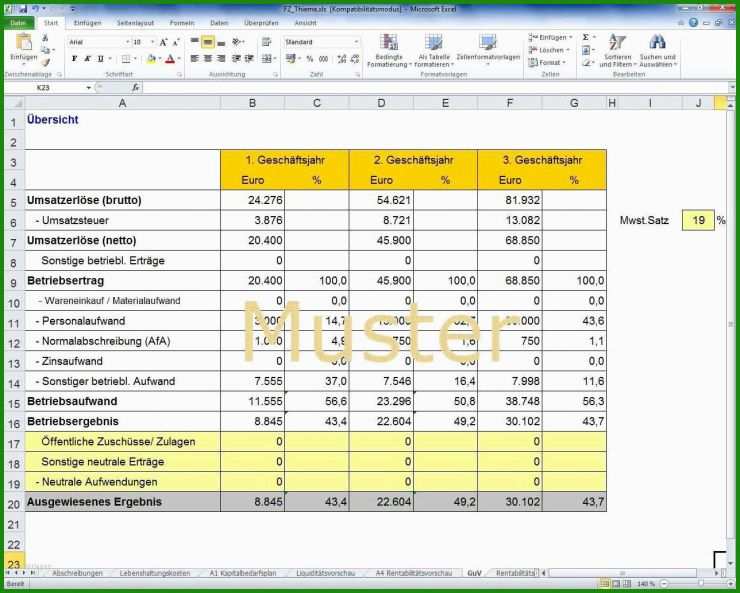Switch to the Seitenlayout ribbon tab

point(135,23)
